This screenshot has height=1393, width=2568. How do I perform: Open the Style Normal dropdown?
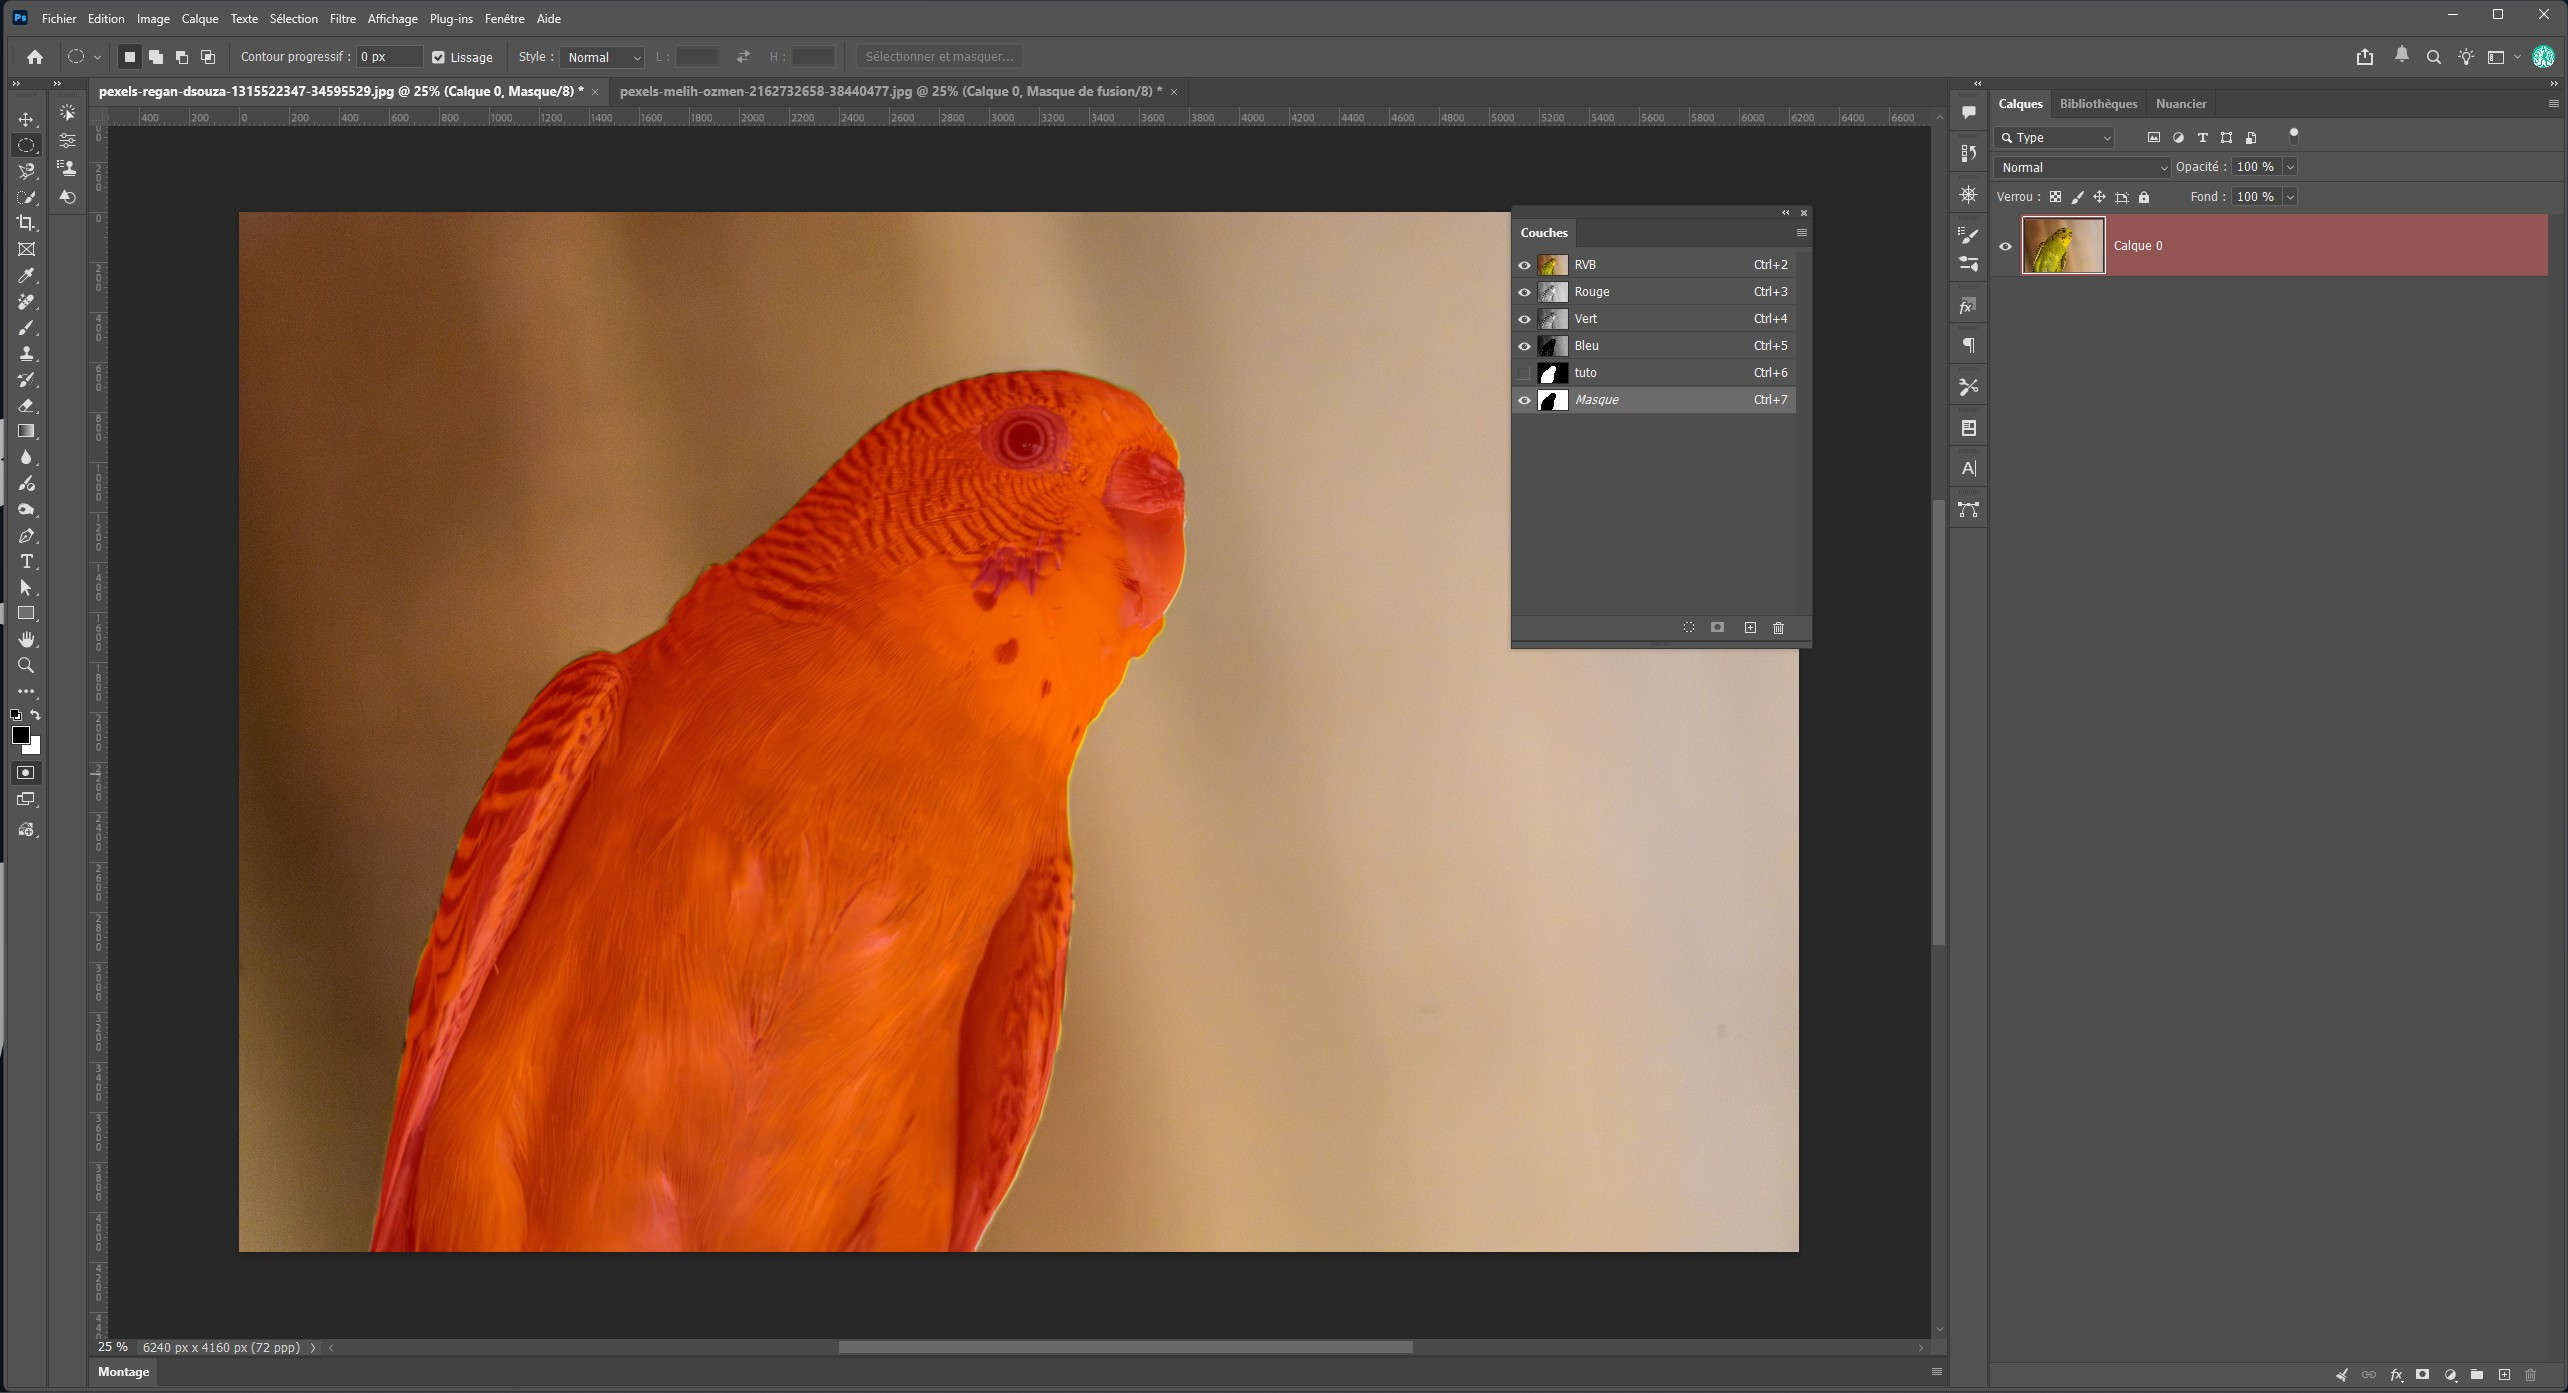[602, 57]
